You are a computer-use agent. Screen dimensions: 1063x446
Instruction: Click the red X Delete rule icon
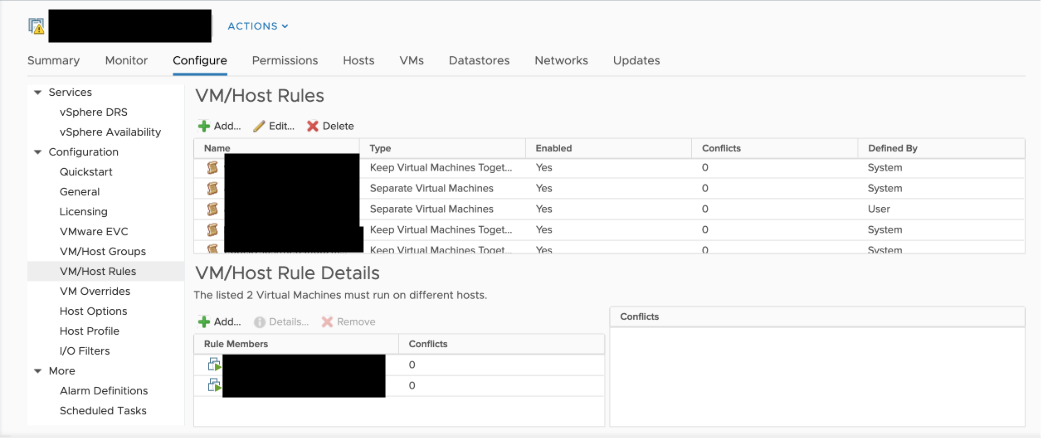313,126
